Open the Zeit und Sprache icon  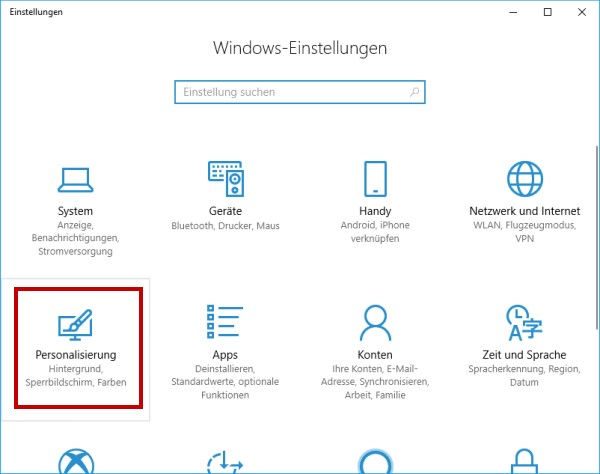[524, 323]
